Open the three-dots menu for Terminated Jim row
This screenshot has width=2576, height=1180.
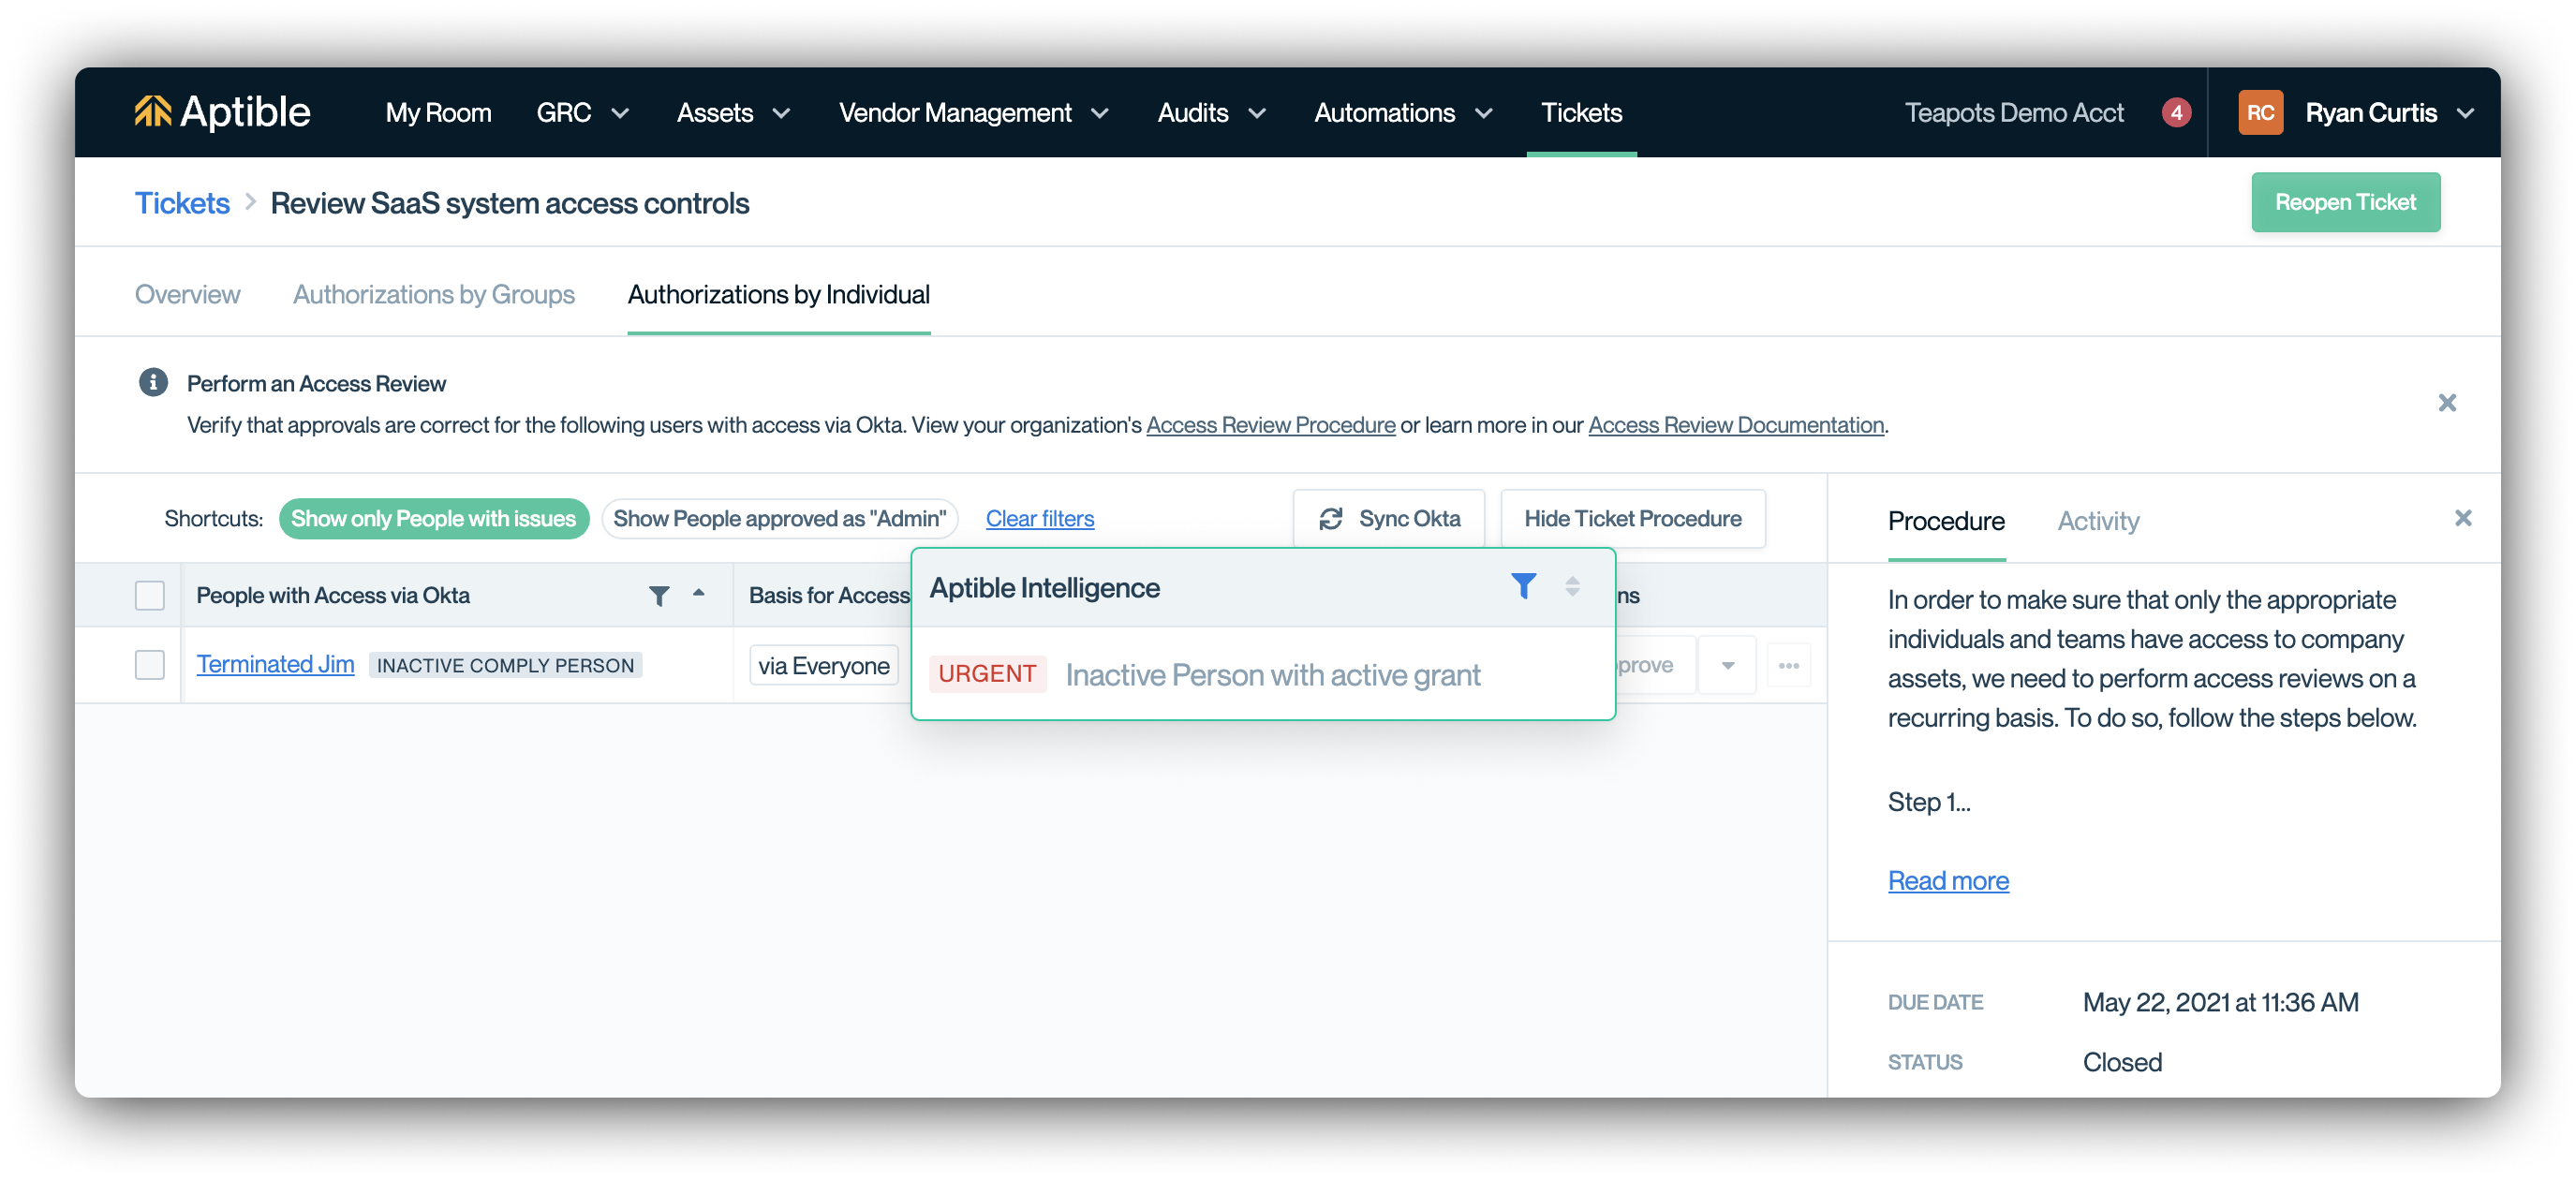point(1788,666)
